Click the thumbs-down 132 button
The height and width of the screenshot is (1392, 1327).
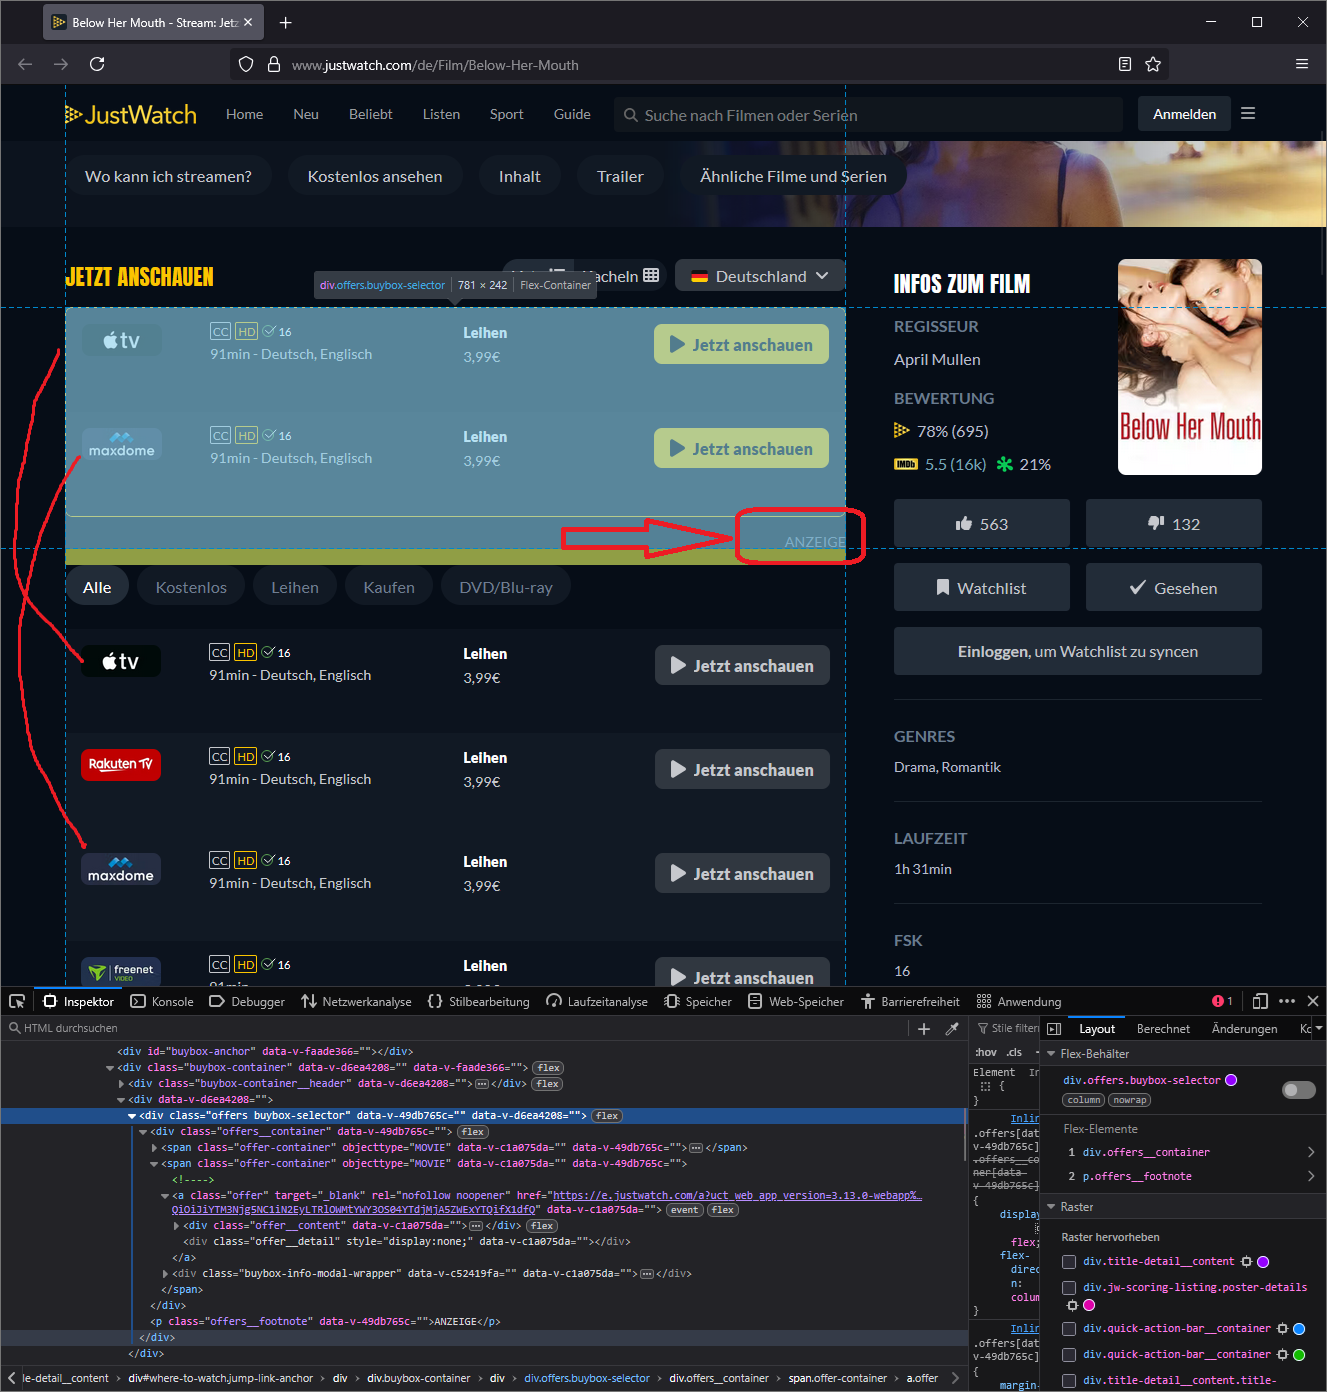tap(1174, 523)
